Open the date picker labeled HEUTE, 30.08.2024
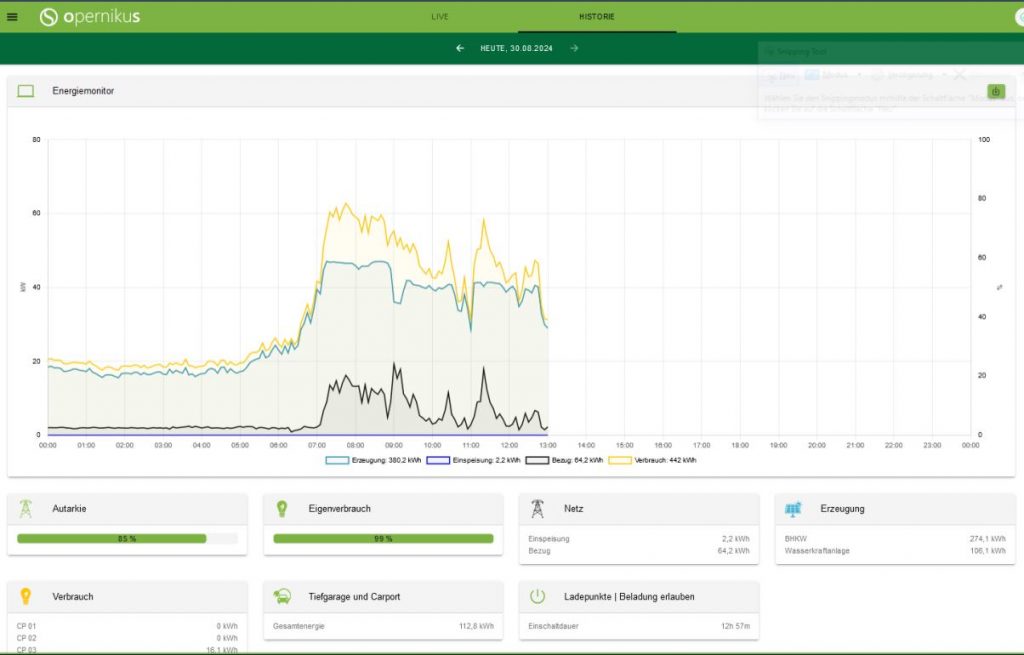 pyautogui.click(x=517, y=48)
